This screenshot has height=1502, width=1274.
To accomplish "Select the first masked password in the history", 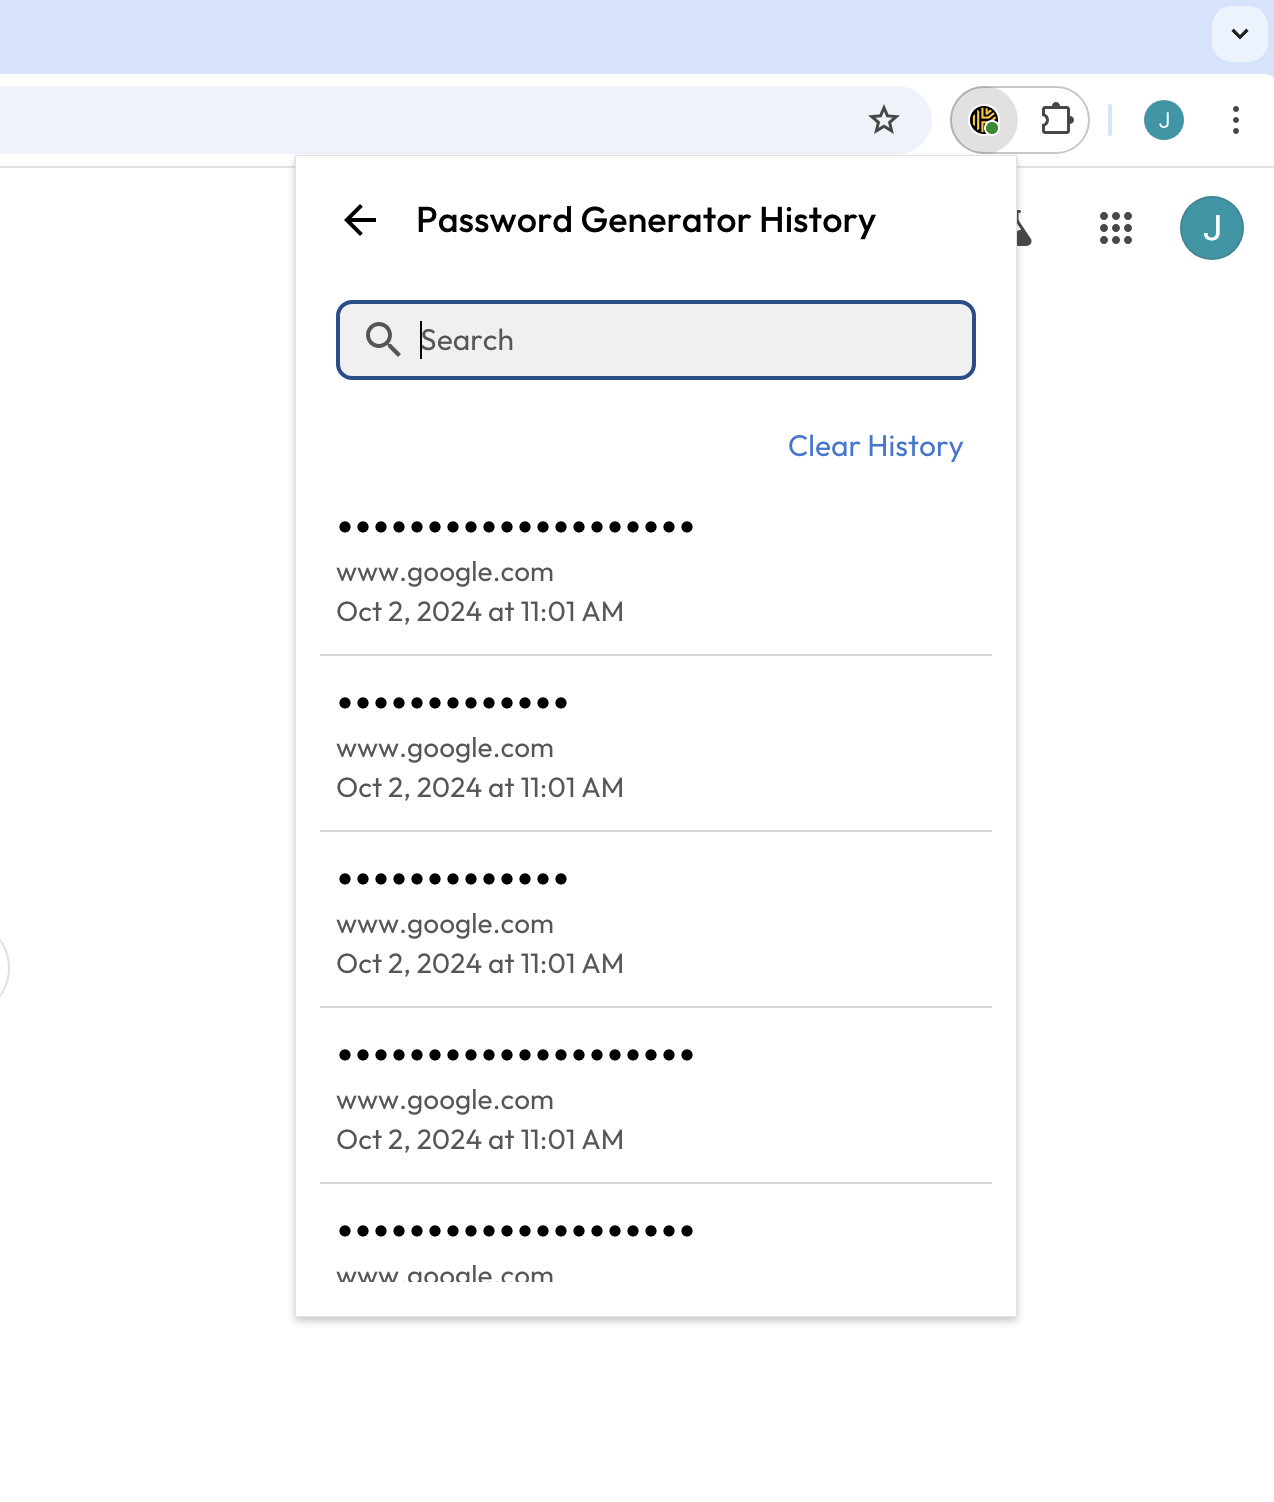I will [x=516, y=527].
